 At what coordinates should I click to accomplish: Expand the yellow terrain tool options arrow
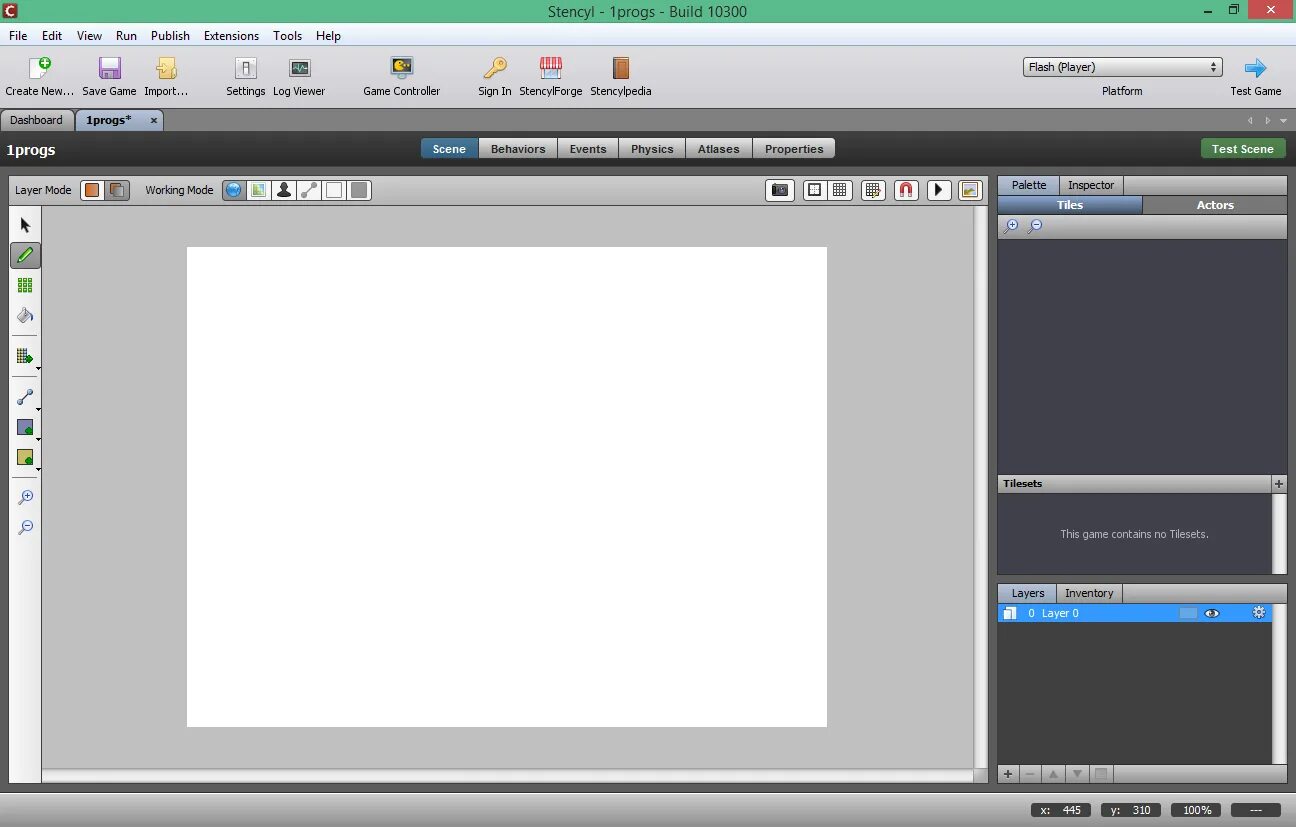[38, 469]
